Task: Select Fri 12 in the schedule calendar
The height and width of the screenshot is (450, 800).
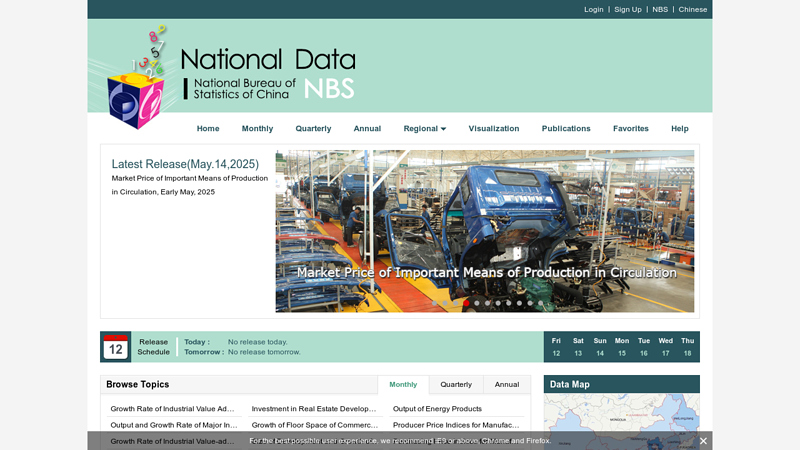Action: click(556, 347)
